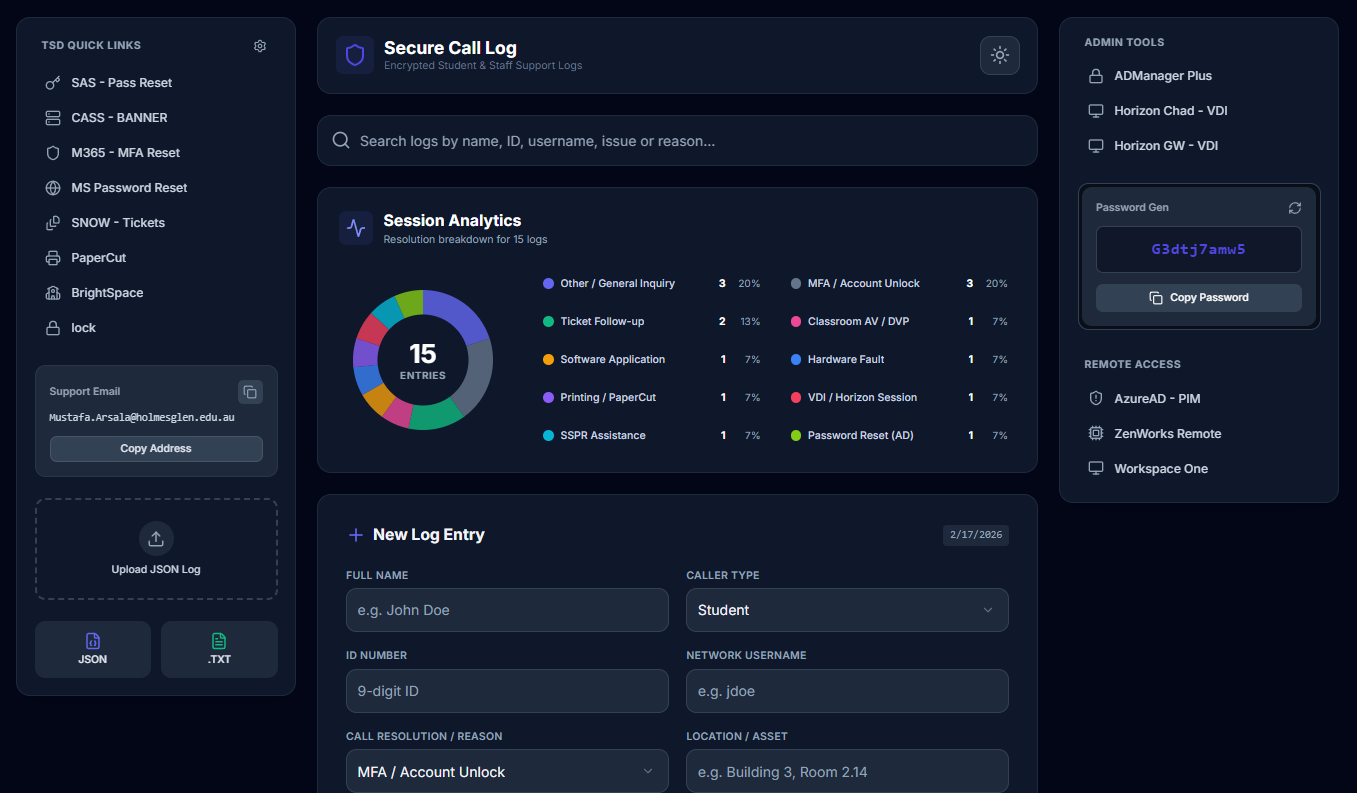Toggle light mode with the sun button
1357x793 pixels.
tap(999, 55)
